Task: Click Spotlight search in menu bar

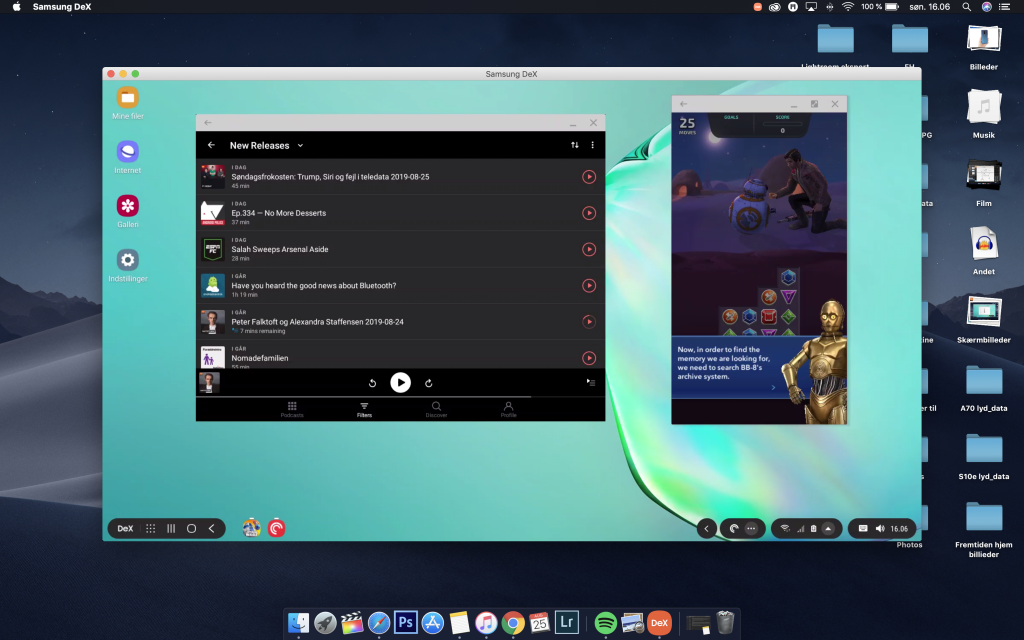Action: point(967,7)
